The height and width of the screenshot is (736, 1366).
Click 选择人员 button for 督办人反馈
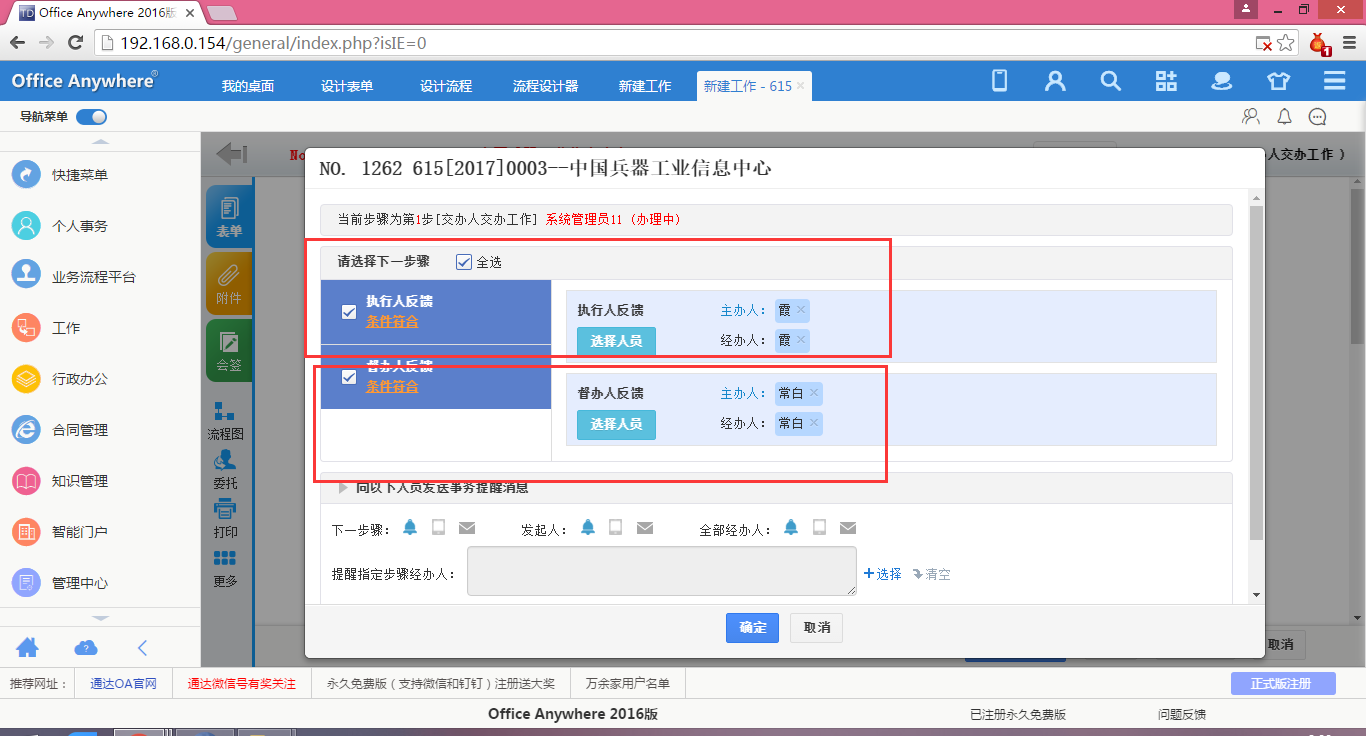[616, 424]
